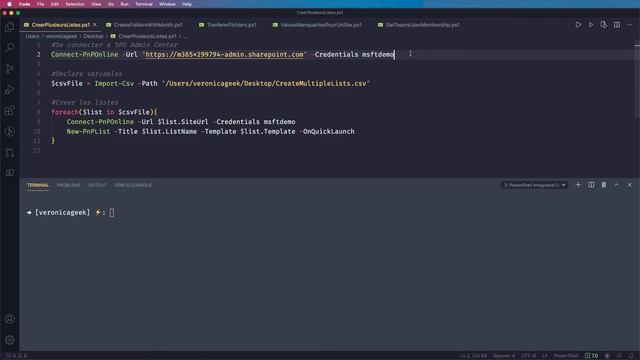Click the veronicageek breadcrumb segment
The width and height of the screenshot is (640, 360).
pos(61,36)
